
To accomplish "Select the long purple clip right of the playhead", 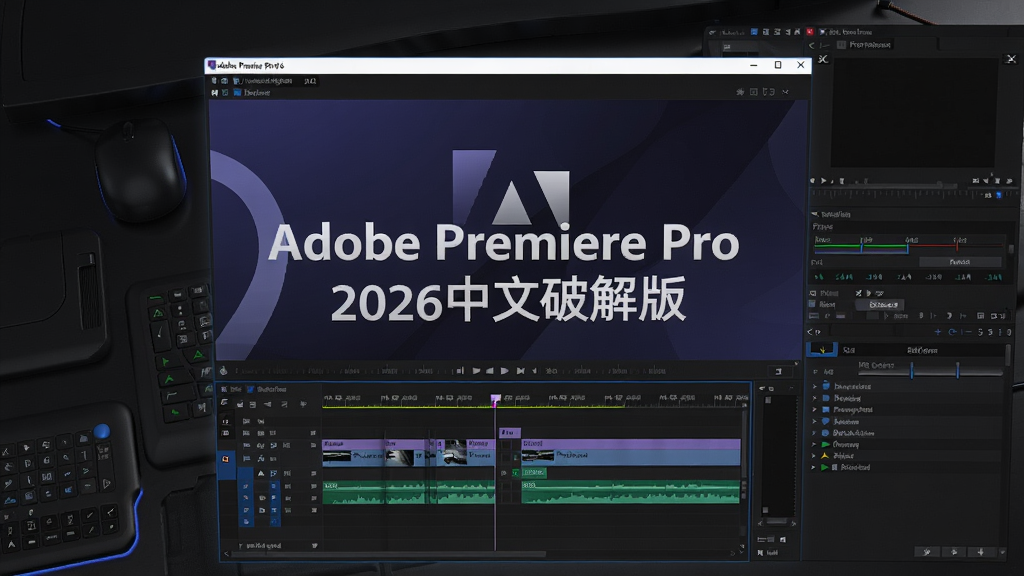I will [631, 443].
